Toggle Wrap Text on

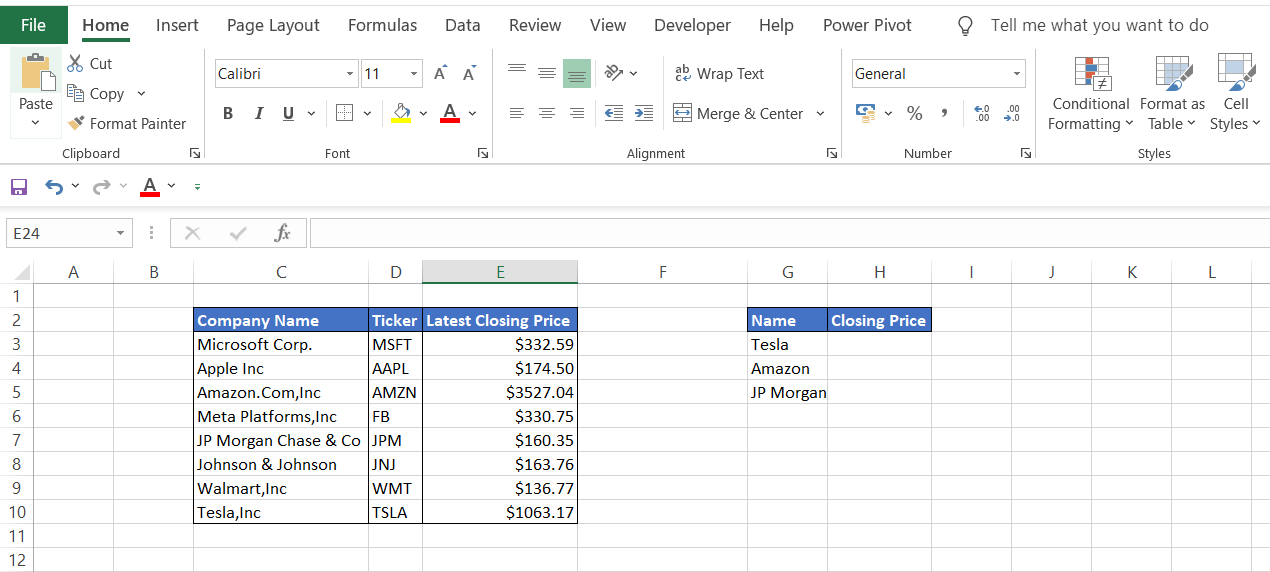(x=719, y=74)
